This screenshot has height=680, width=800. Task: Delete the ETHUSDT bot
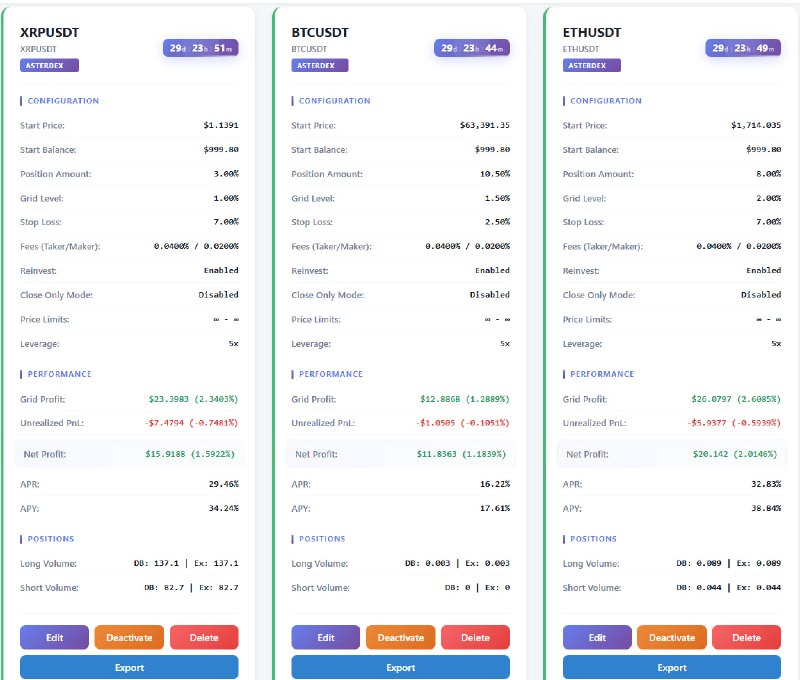746,637
